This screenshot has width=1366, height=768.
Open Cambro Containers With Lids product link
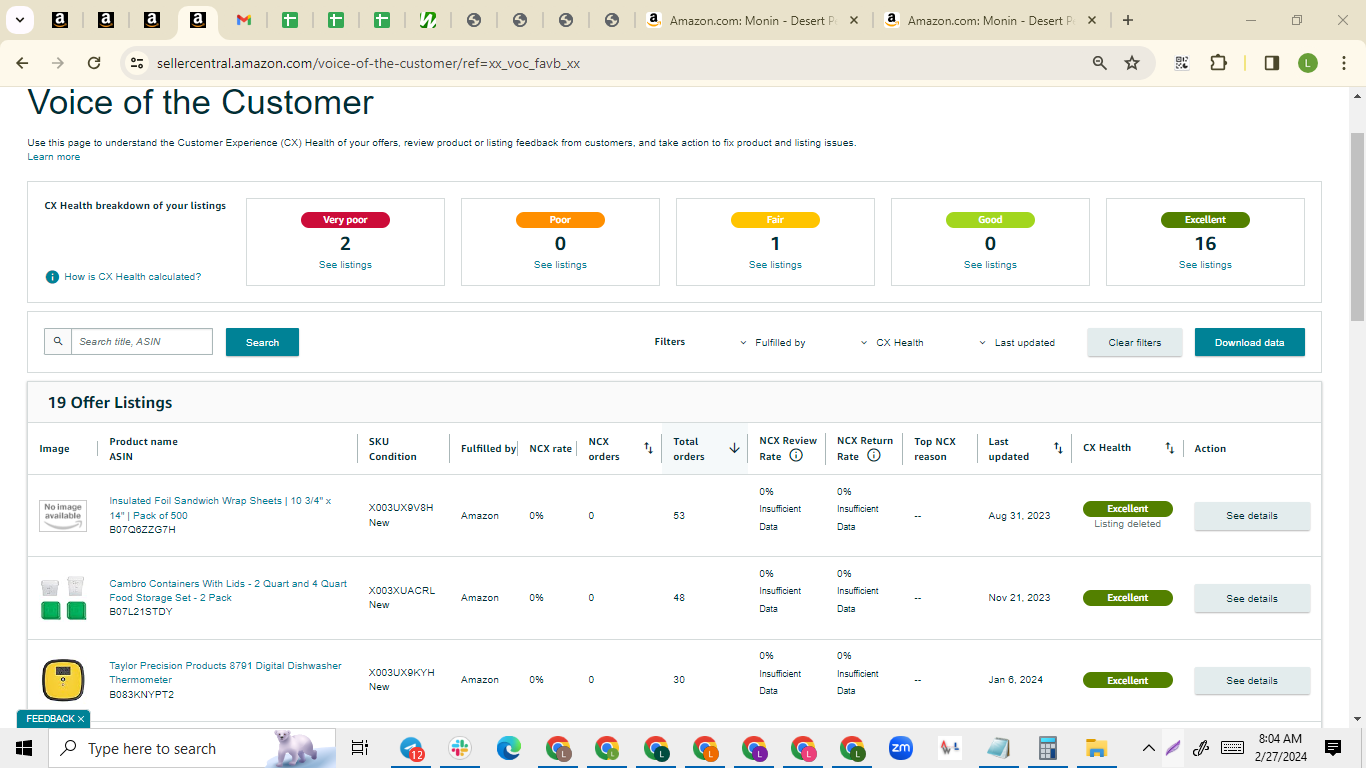pos(228,591)
